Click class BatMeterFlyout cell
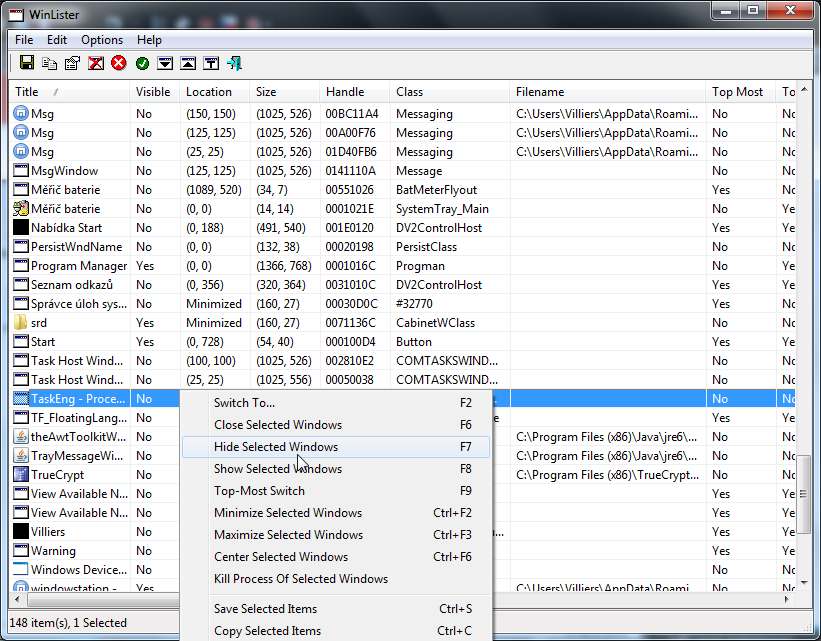Image resolution: width=821 pixels, height=641 pixels. 437,190
